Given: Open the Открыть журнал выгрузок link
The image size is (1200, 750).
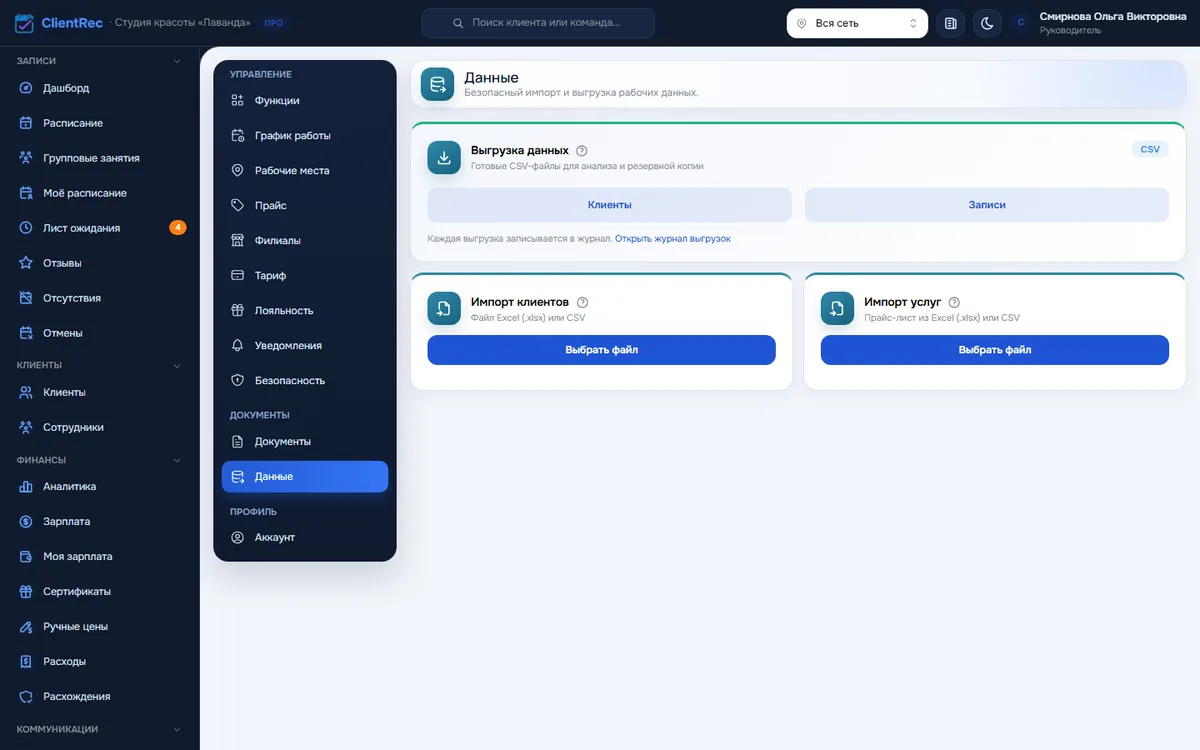Looking at the screenshot, I should (673, 239).
